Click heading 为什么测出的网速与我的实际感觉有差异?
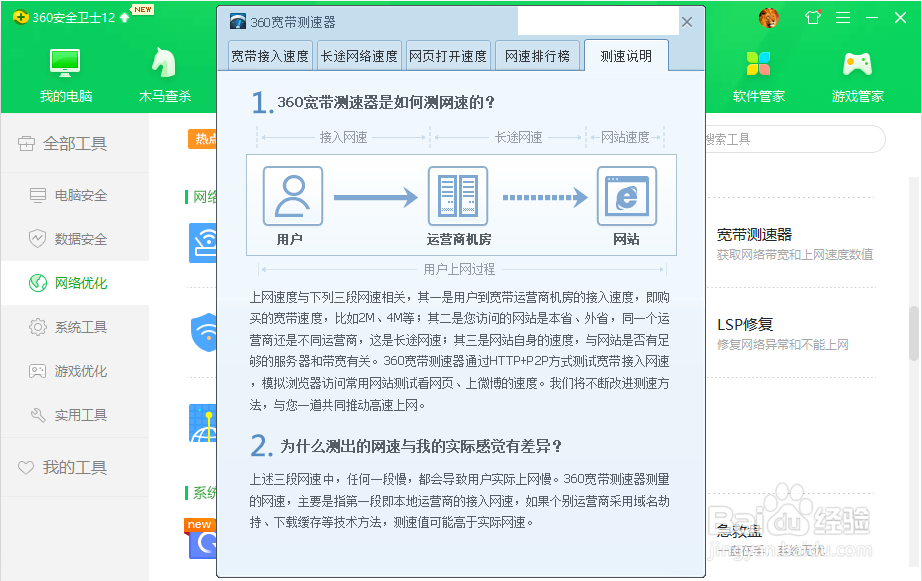Screen dimensions: 922x581 421,446
